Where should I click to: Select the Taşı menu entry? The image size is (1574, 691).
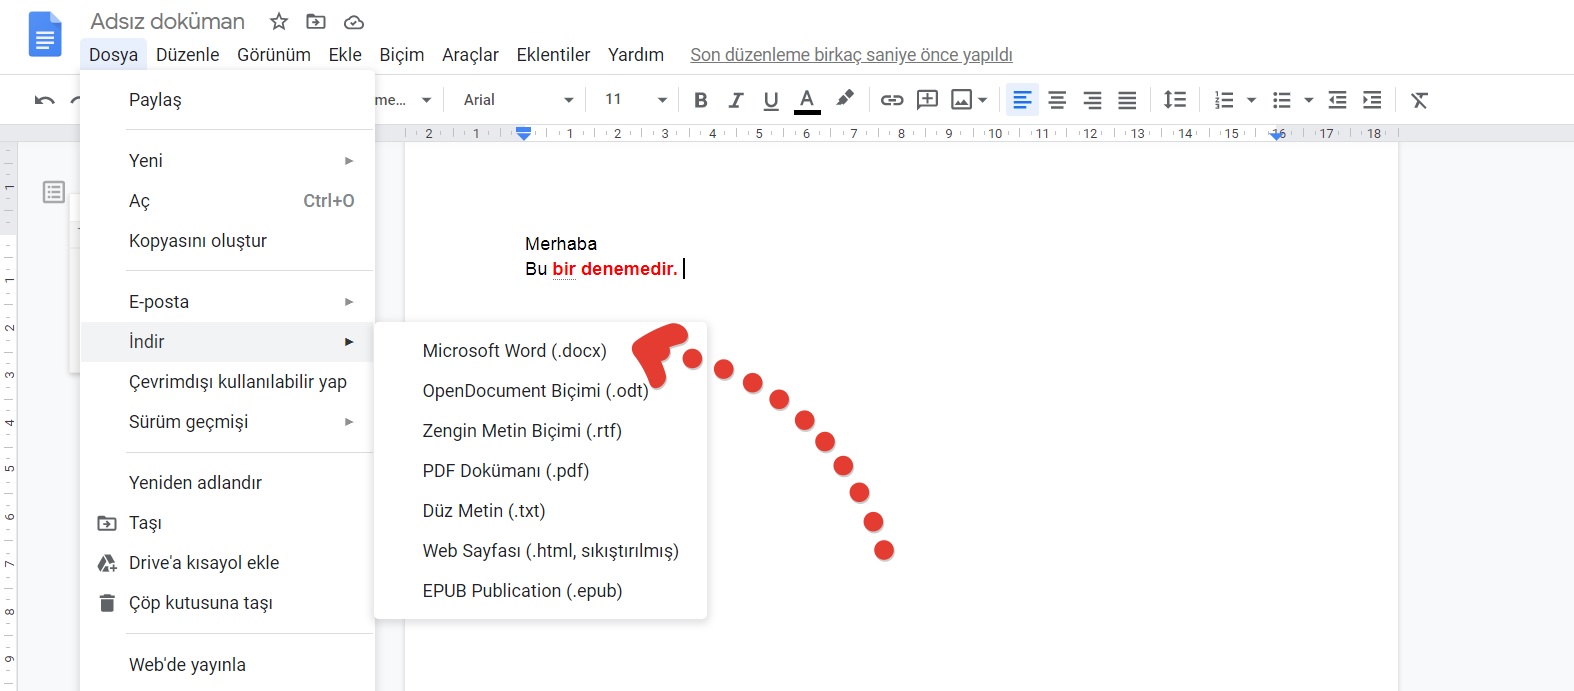(x=227, y=523)
